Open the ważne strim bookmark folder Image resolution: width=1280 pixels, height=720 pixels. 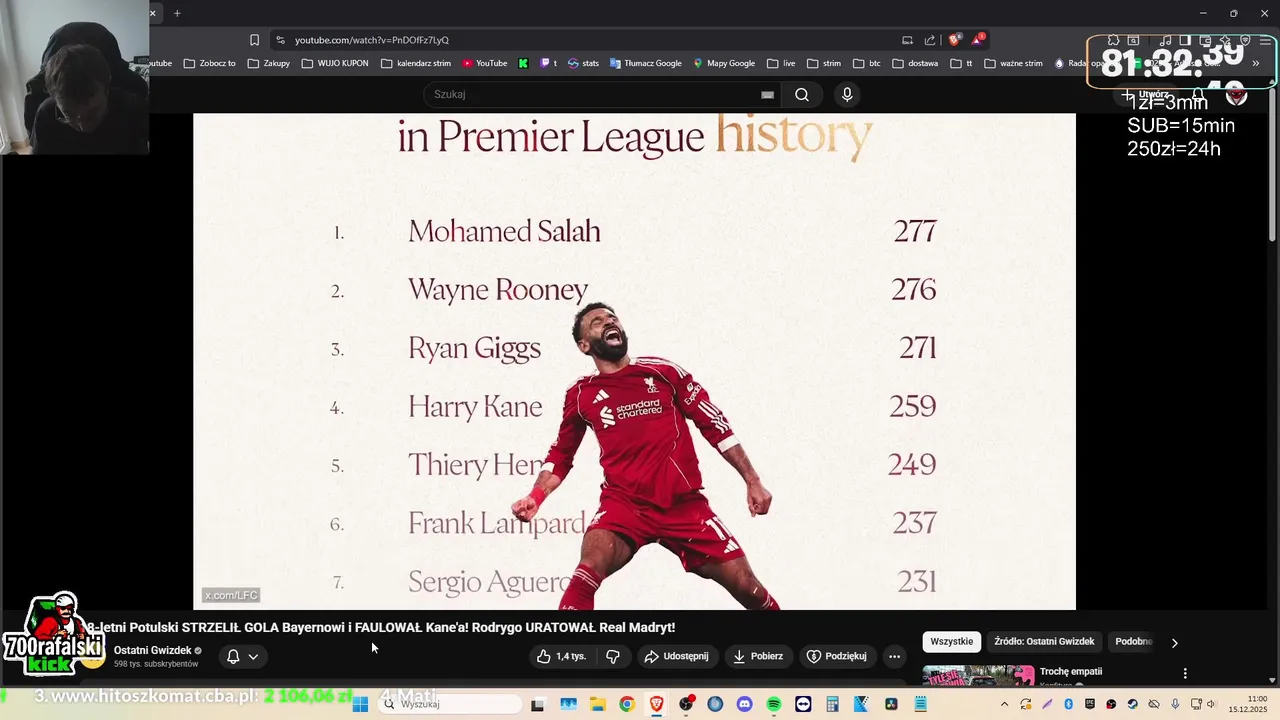(x=1013, y=63)
